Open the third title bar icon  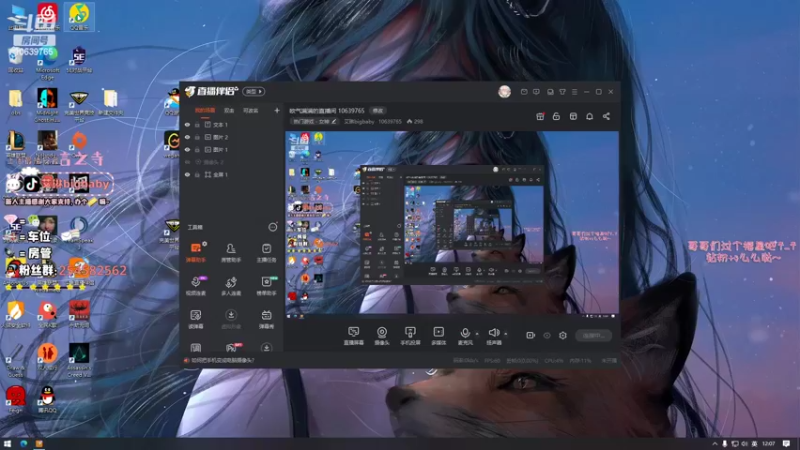tap(550, 92)
